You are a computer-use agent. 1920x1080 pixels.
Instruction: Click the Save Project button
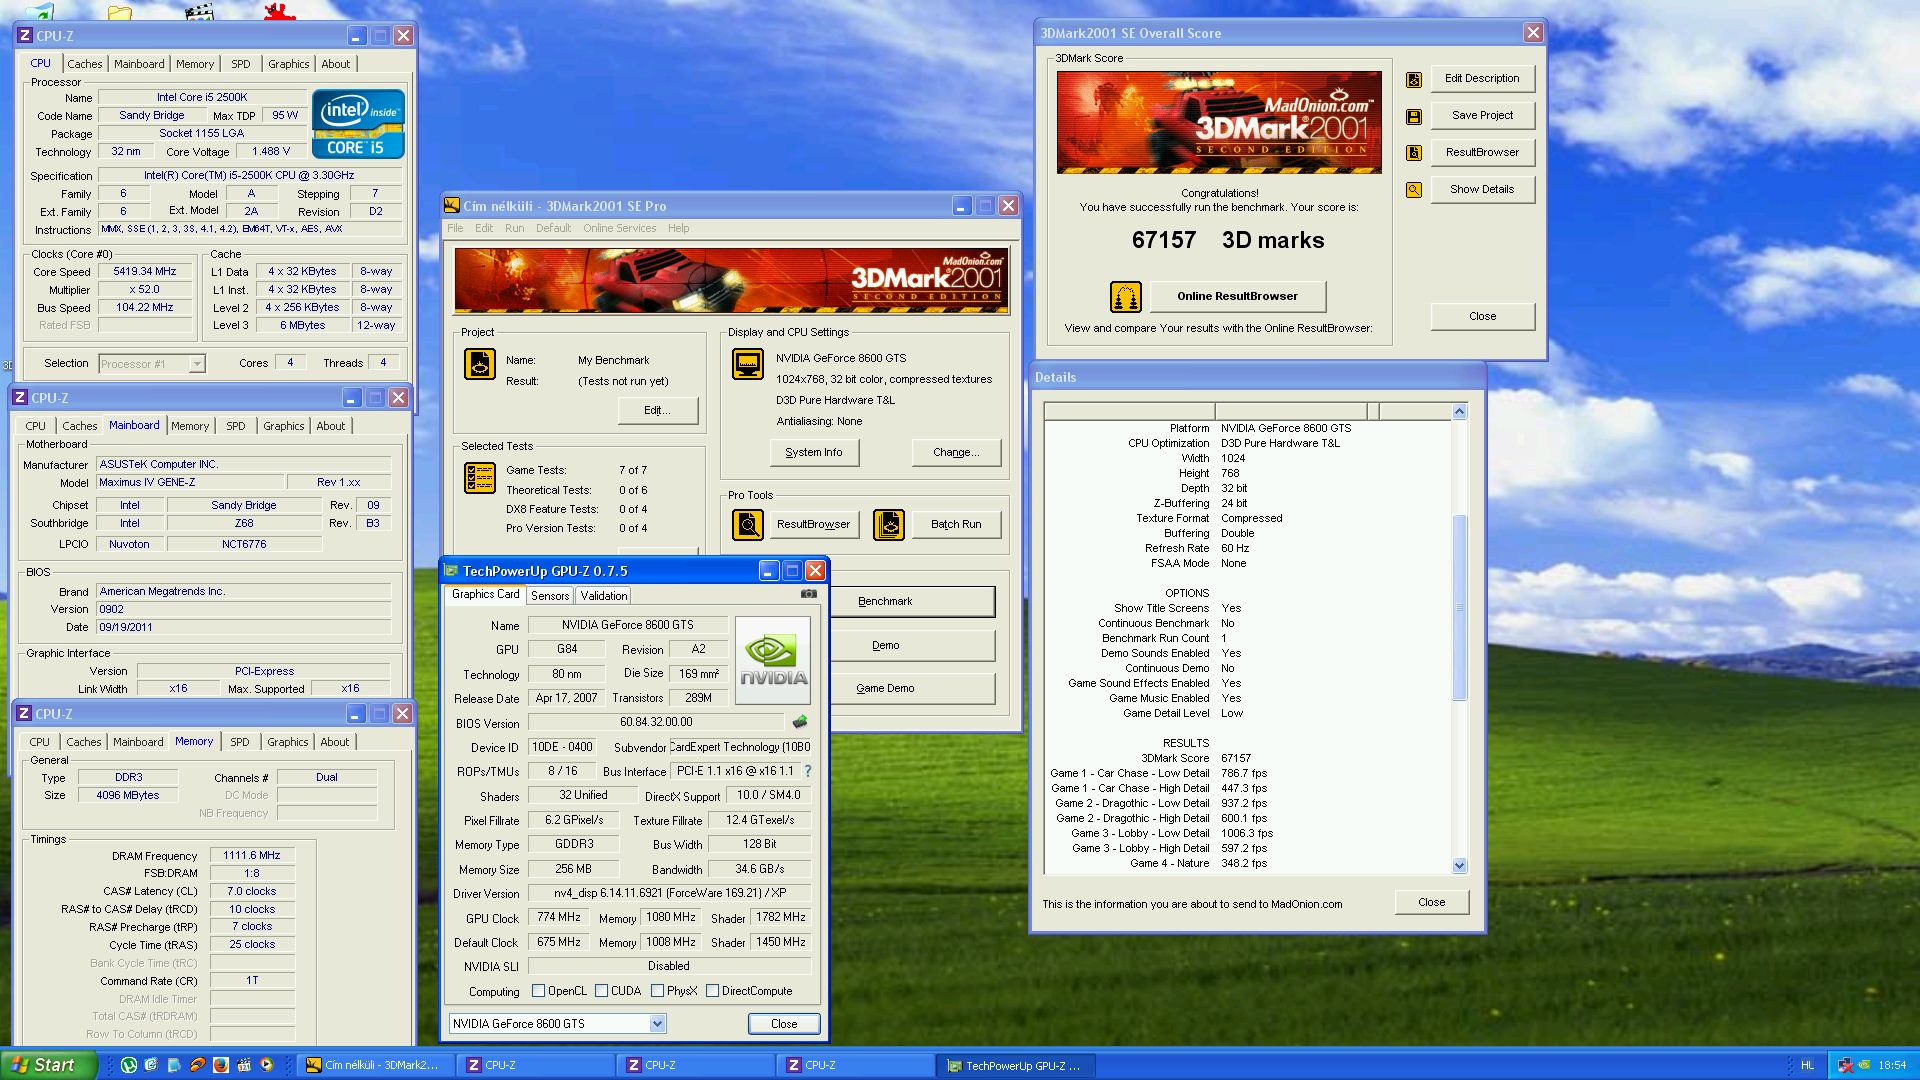1482,116
